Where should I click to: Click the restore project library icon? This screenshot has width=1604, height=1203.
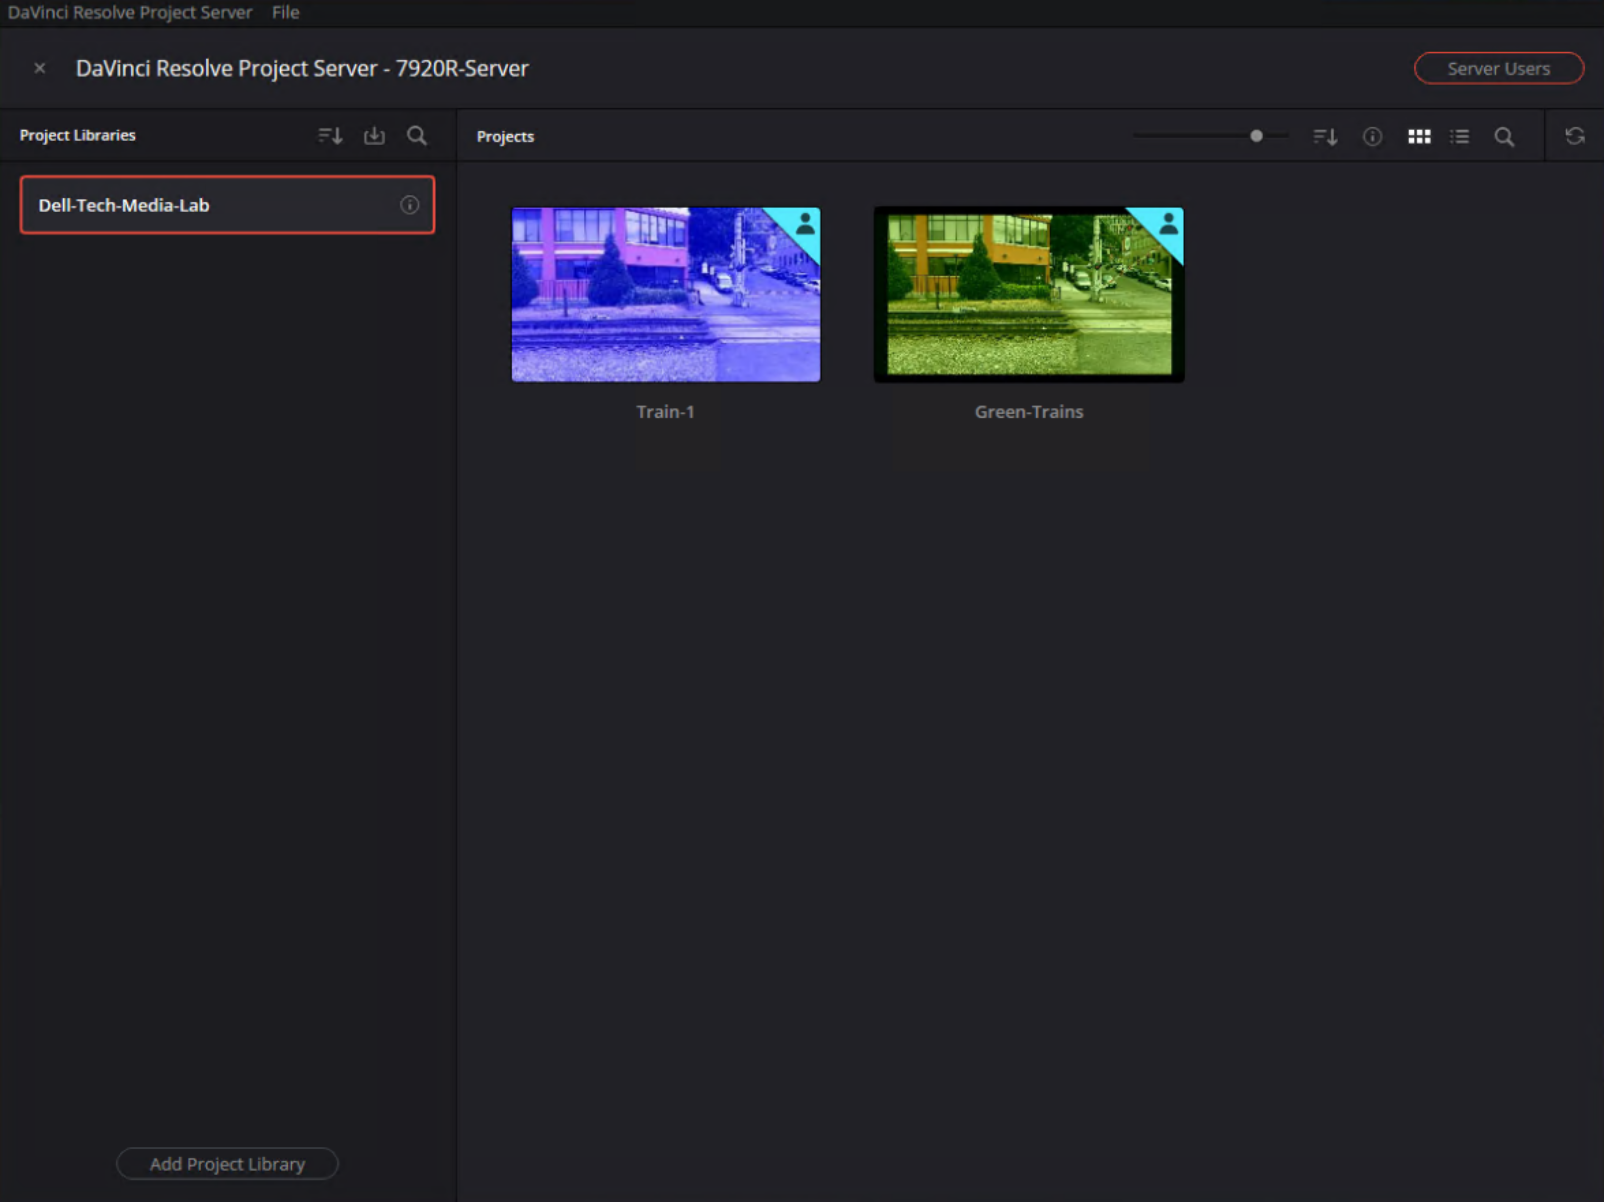click(374, 136)
